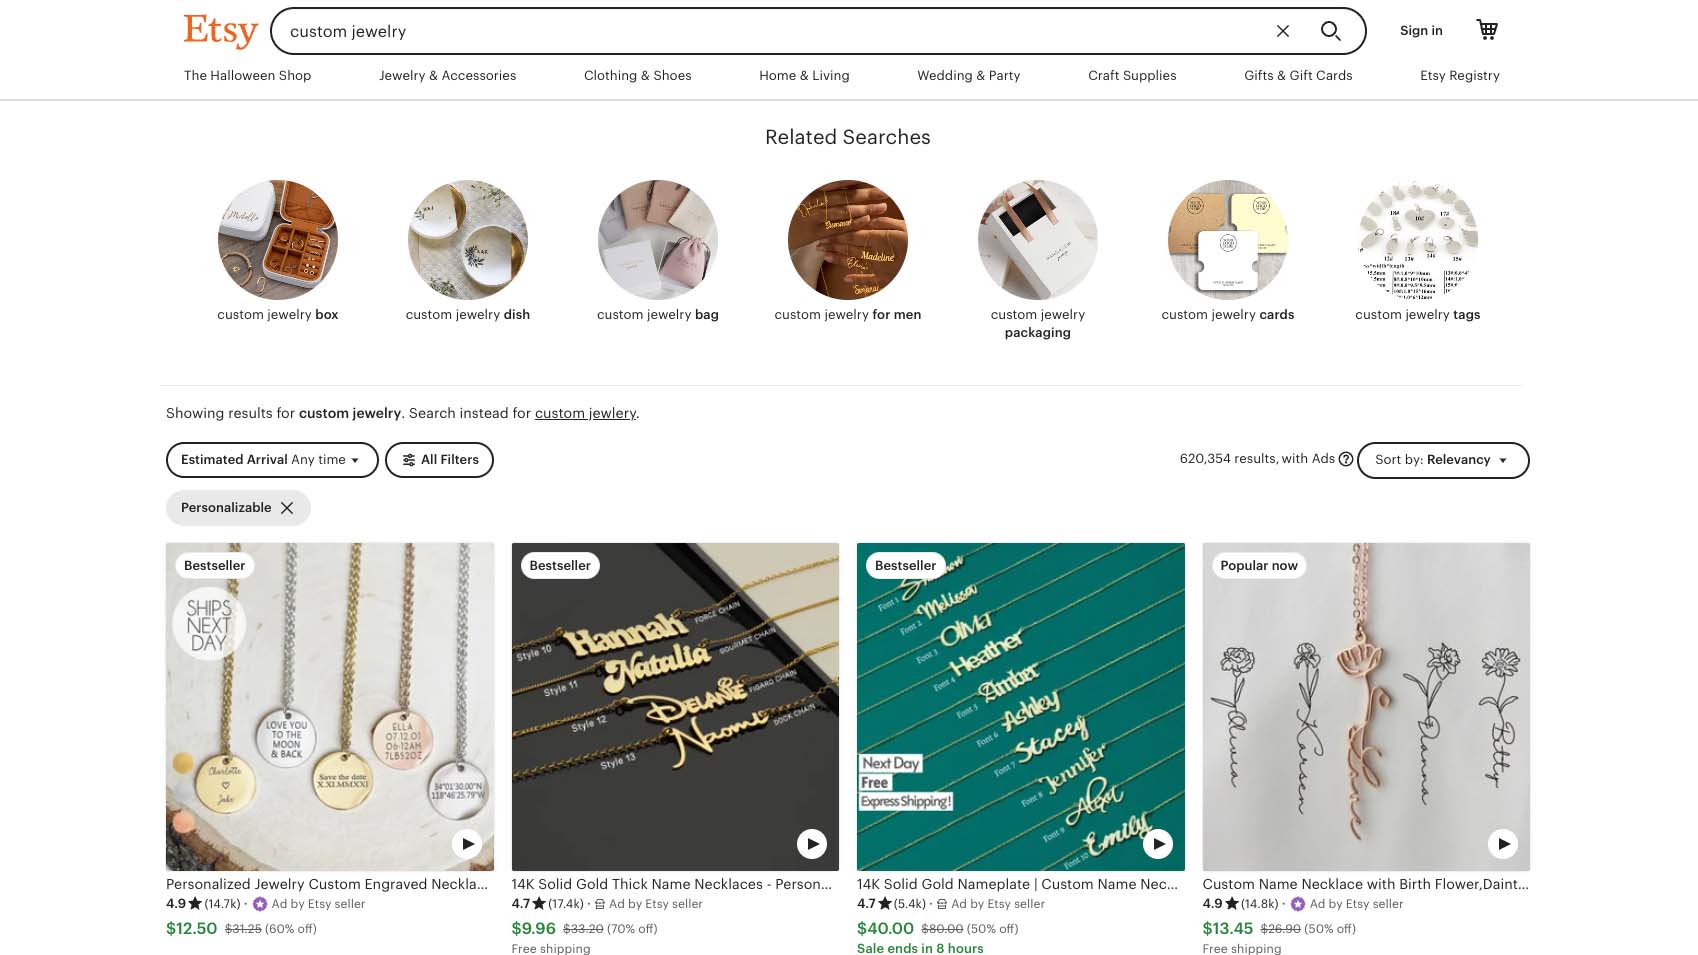The height and width of the screenshot is (955, 1698).
Task: Open the custom jewelry box related search
Action: coord(277,240)
